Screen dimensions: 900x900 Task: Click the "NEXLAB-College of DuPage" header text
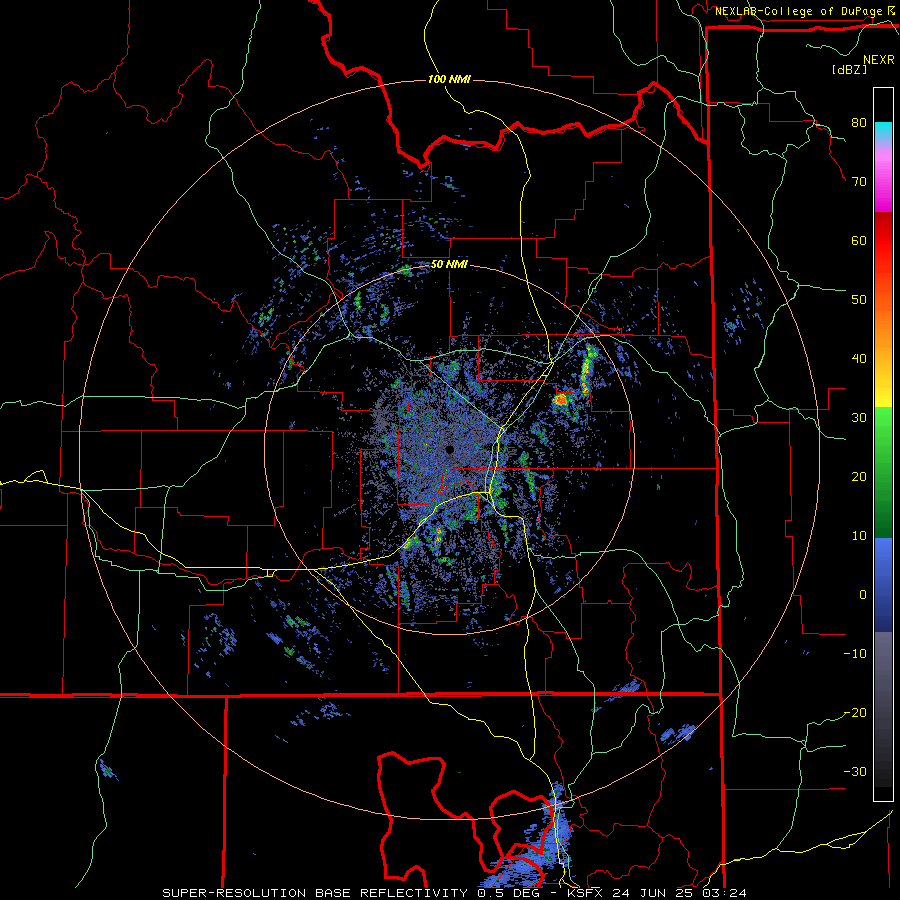pos(798,11)
